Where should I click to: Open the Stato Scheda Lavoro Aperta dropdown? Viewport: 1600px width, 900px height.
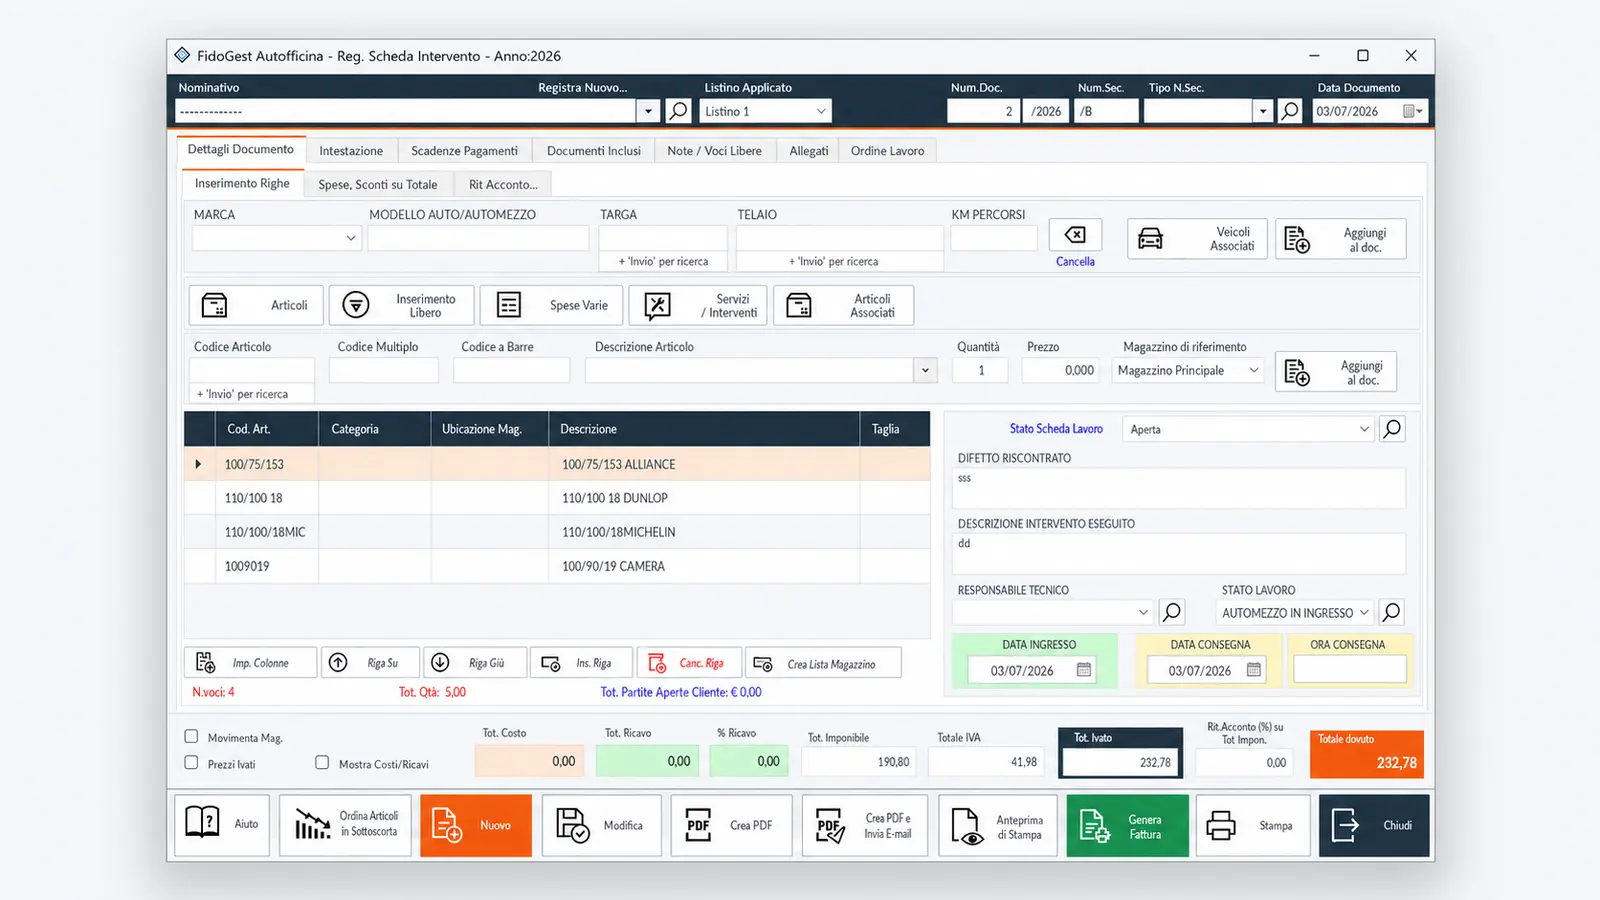1249,429
